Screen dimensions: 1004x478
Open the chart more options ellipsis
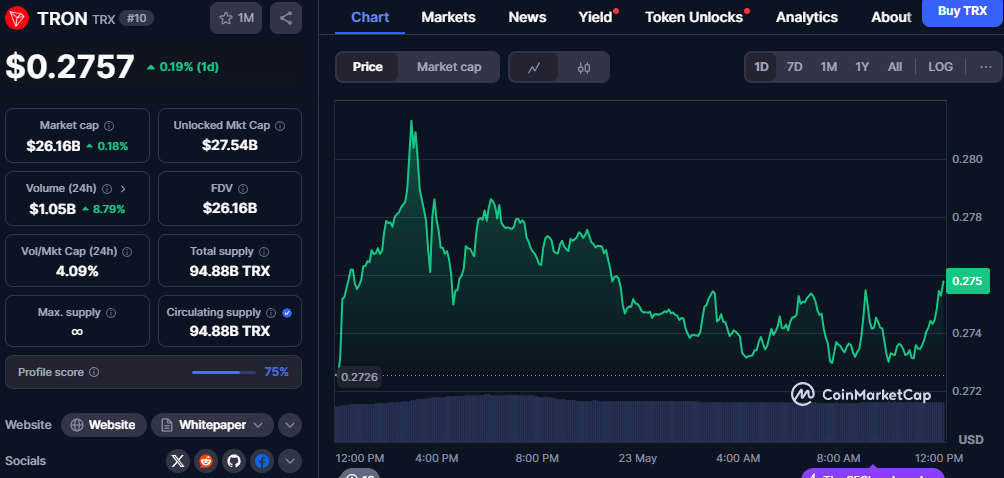point(985,67)
